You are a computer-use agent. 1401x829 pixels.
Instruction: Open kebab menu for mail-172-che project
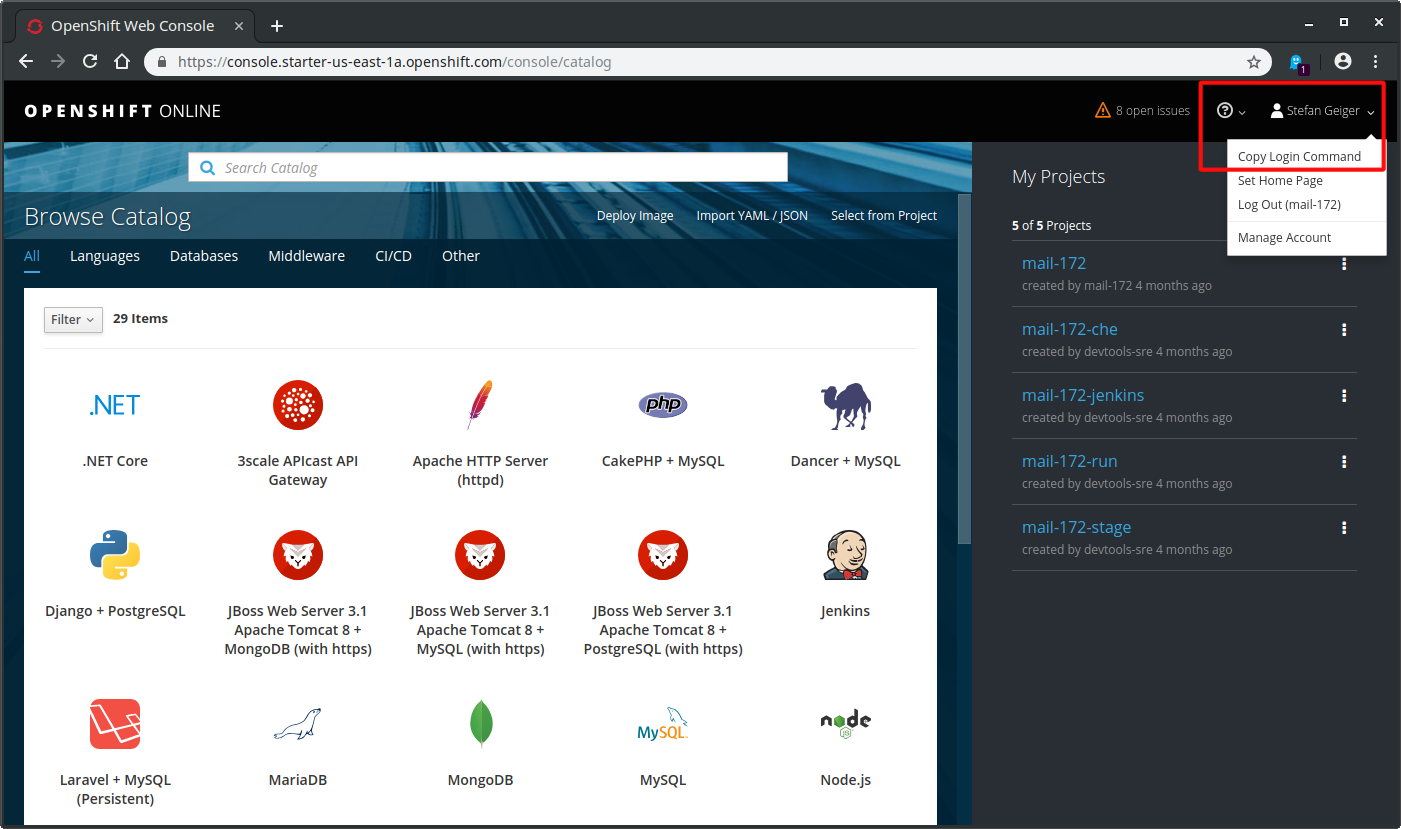[x=1344, y=330]
